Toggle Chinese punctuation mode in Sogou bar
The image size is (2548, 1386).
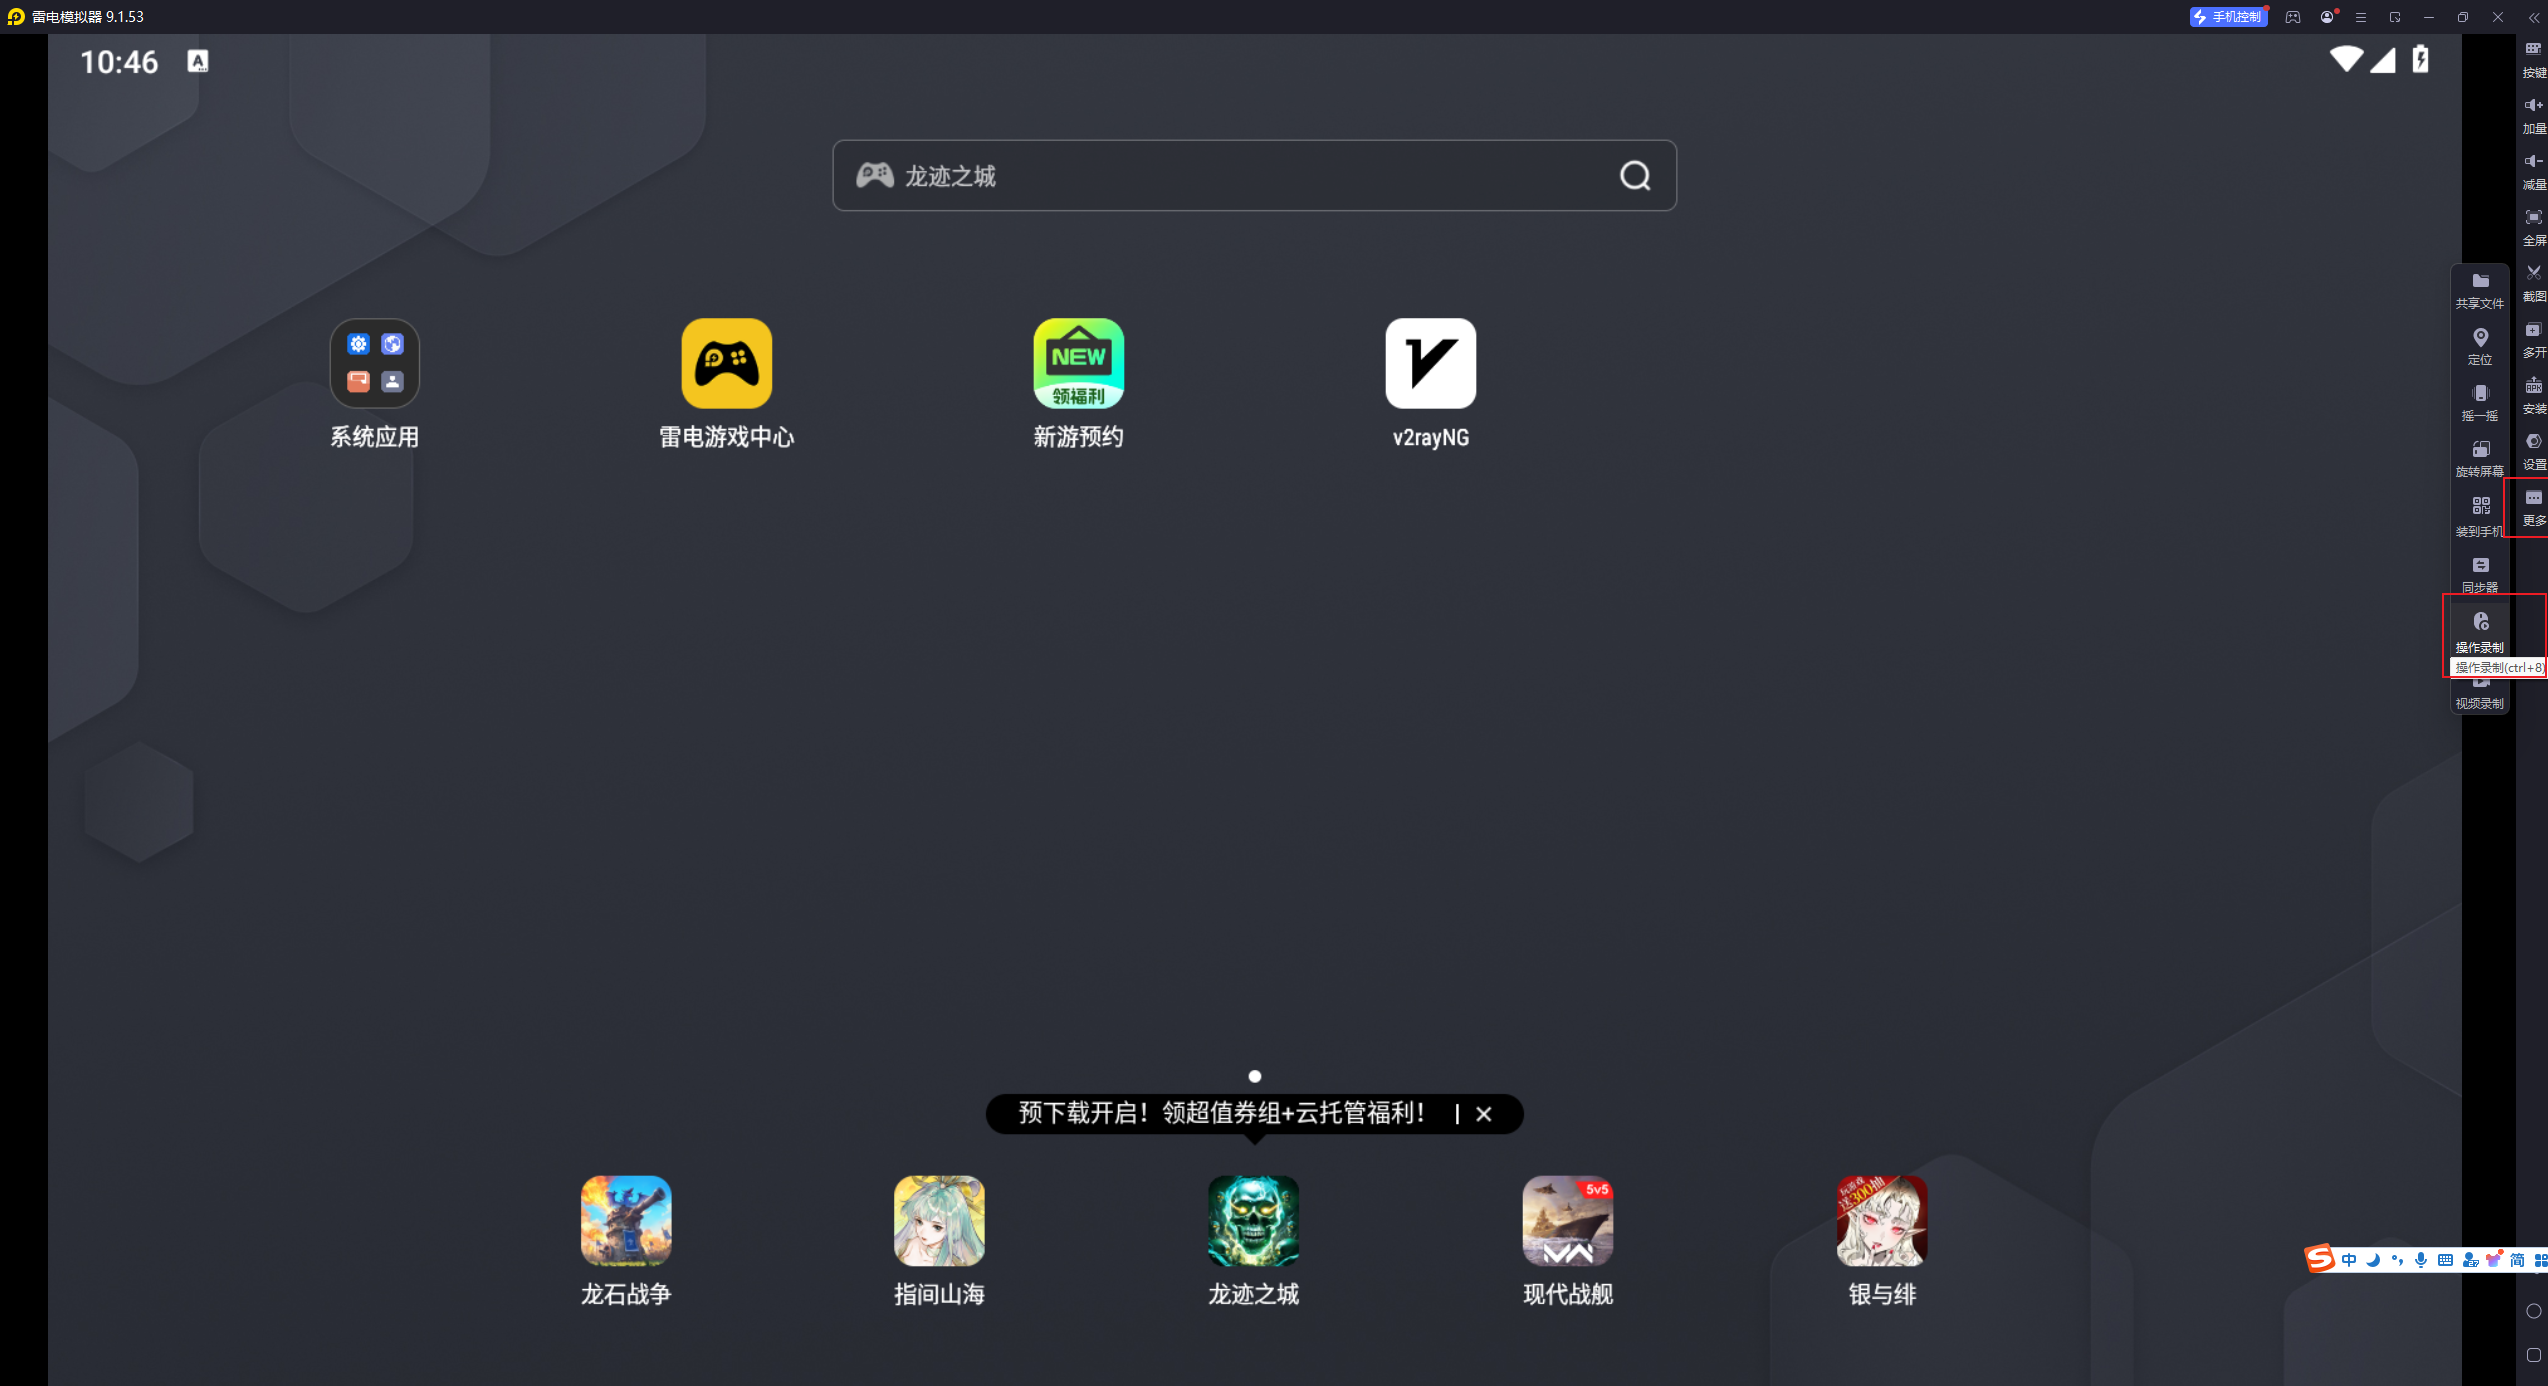[2397, 1260]
